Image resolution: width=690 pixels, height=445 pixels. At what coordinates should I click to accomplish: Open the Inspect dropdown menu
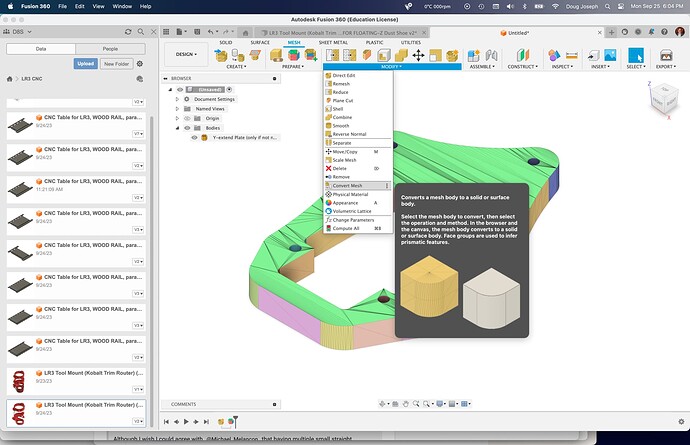(562, 67)
